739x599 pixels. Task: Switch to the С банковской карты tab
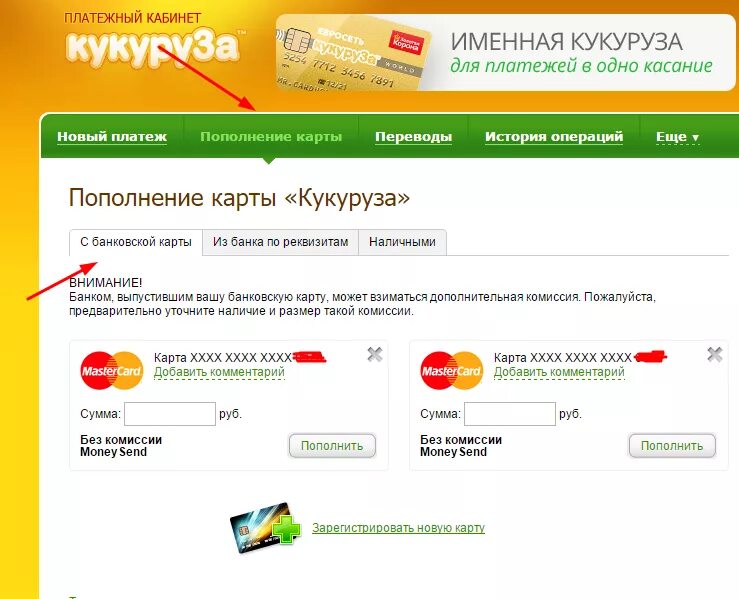pyautogui.click(x=136, y=242)
